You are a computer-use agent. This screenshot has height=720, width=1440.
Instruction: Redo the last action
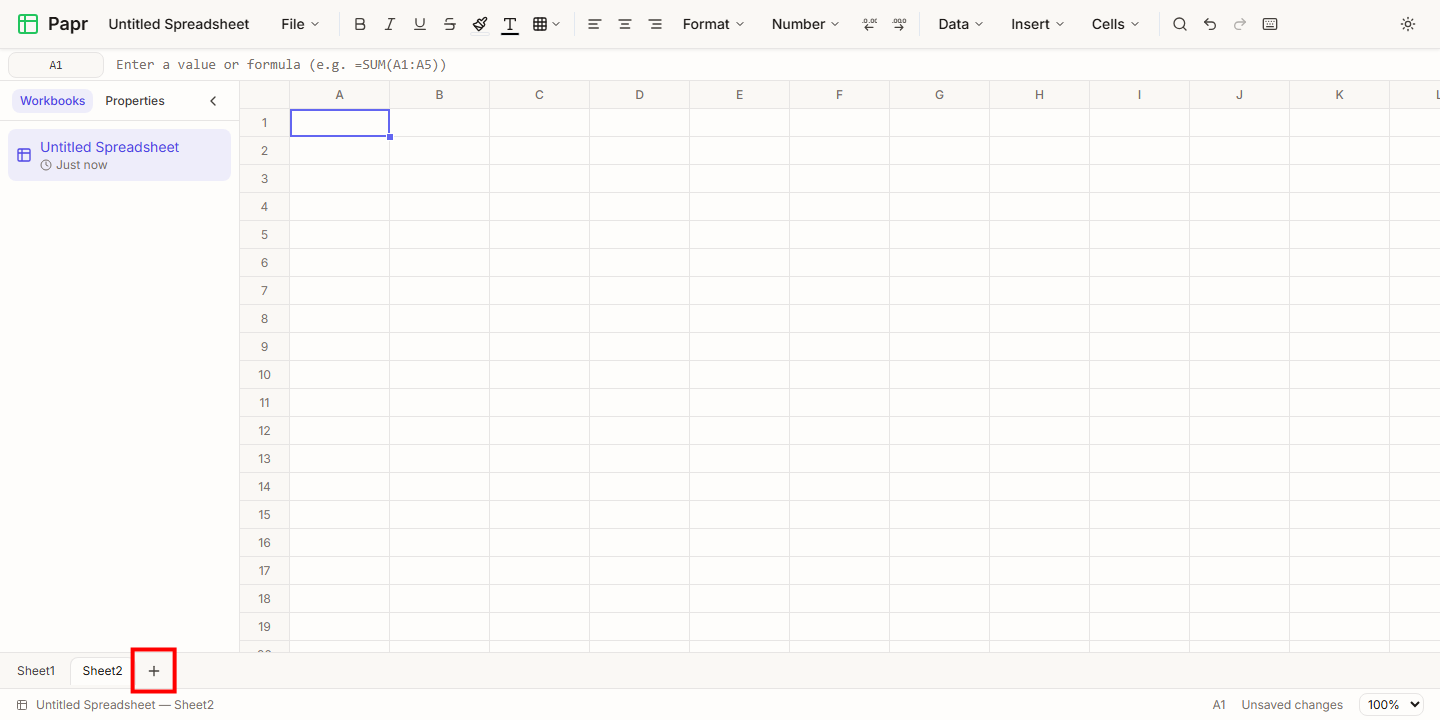point(1240,24)
